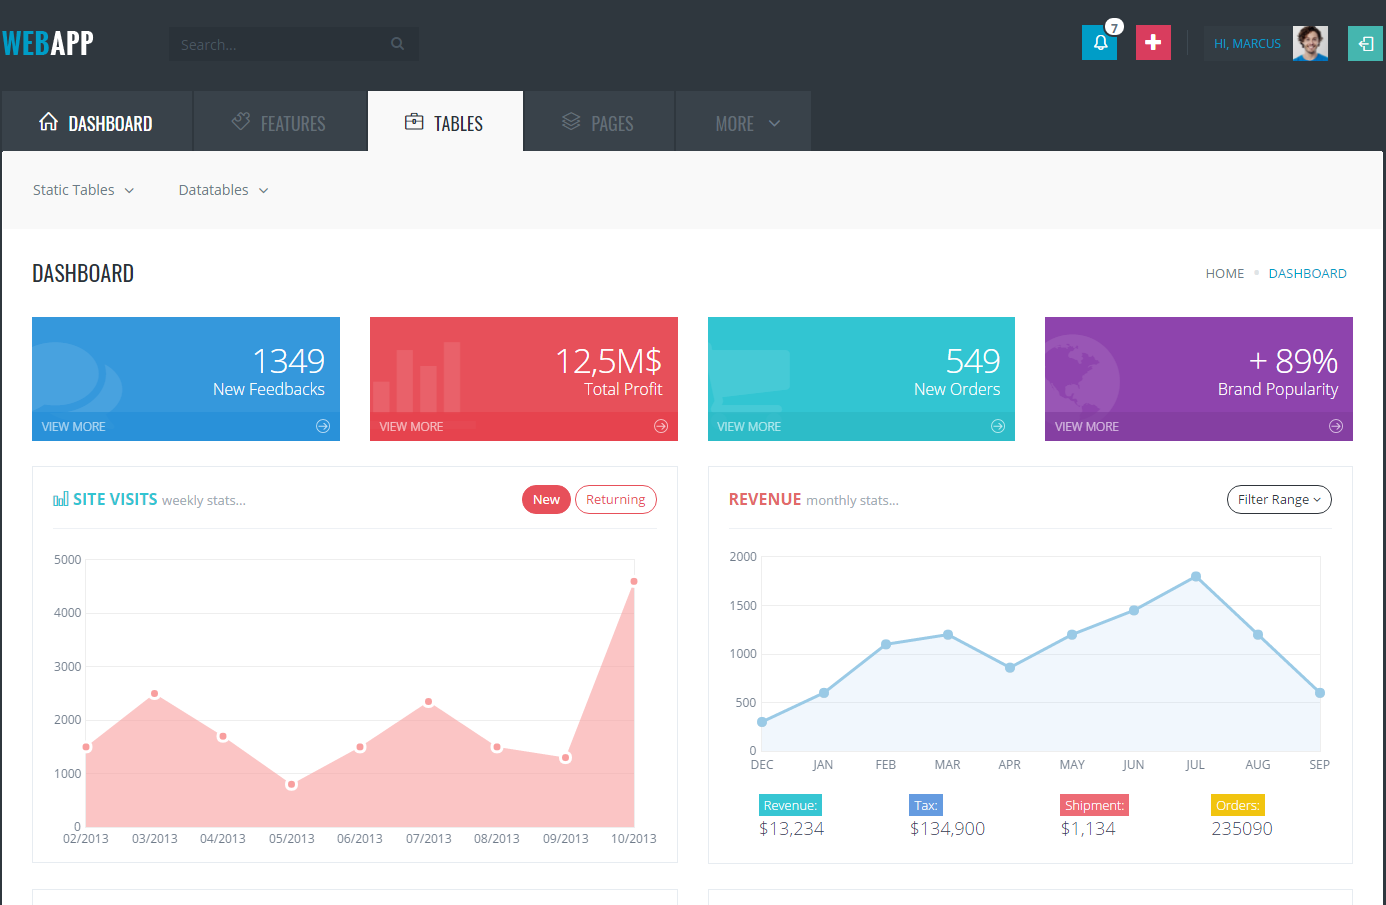Switch to Returning visitors stats

[x=615, y=499]
